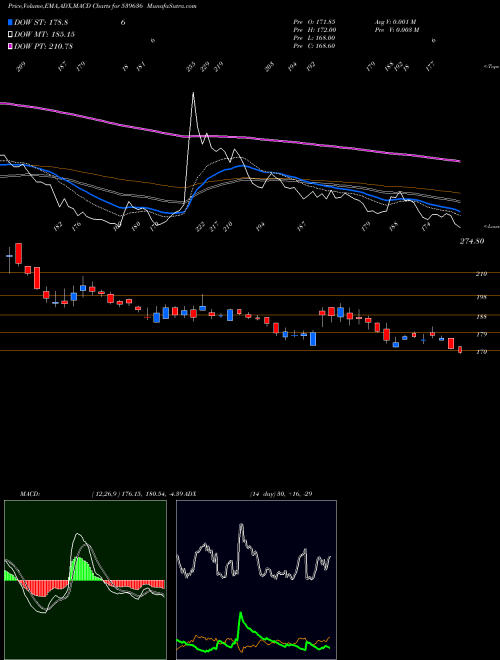Click the ADX '(14 day) 30, +16, -29' readout
Image resolution: width=500 pixels, height=660 pixels.
281,494
